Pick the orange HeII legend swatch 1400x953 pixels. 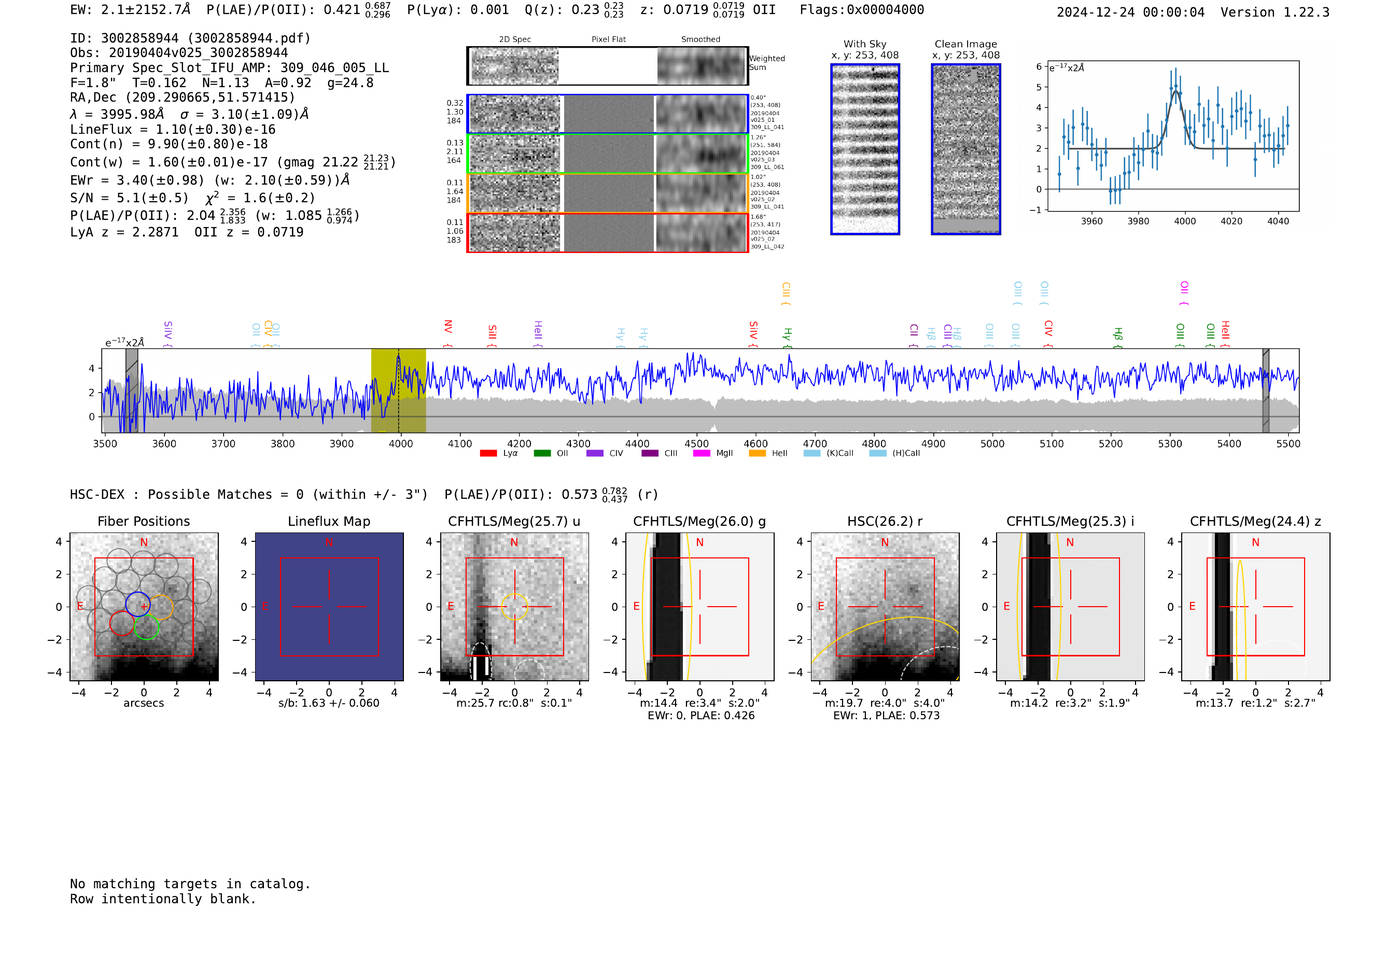(x=757, y=453)
